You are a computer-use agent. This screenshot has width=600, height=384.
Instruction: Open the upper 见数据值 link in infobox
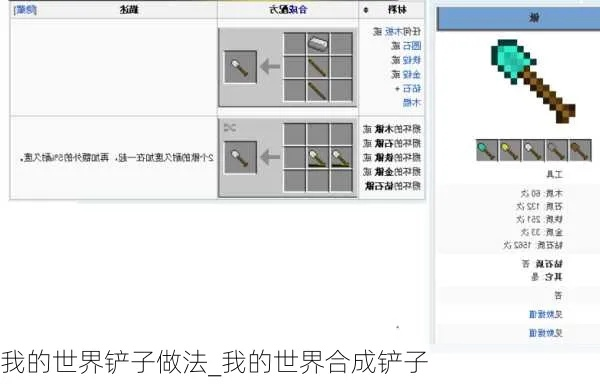[x=546, y=314]
